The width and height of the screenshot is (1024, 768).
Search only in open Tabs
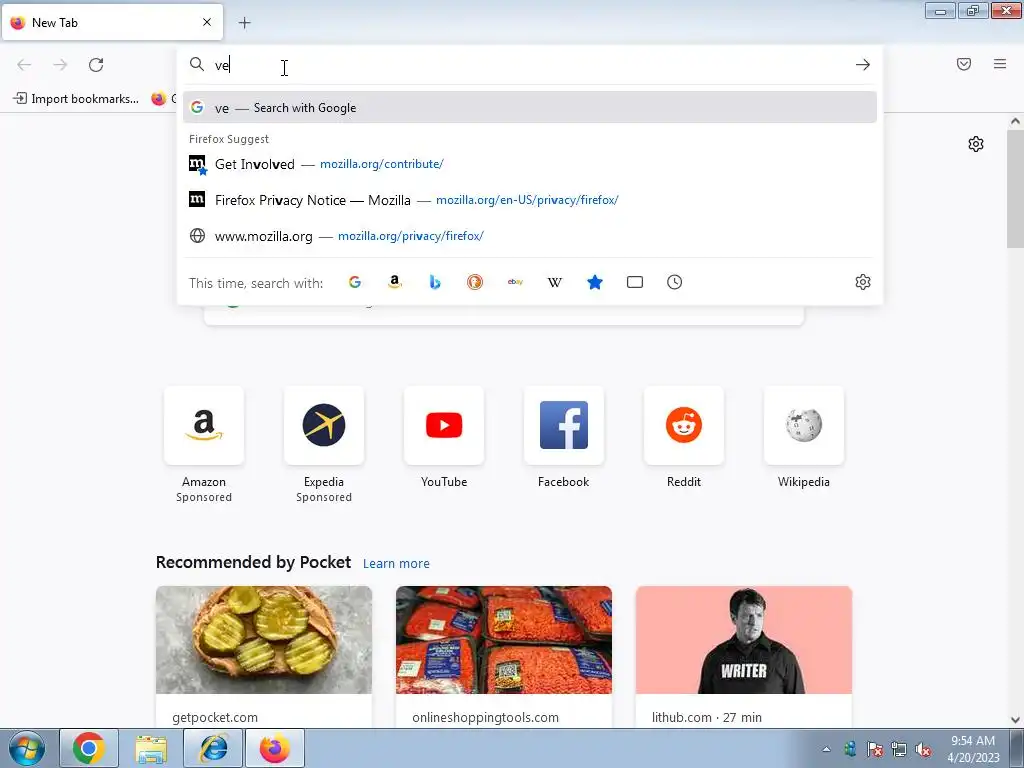coord(635,282)
